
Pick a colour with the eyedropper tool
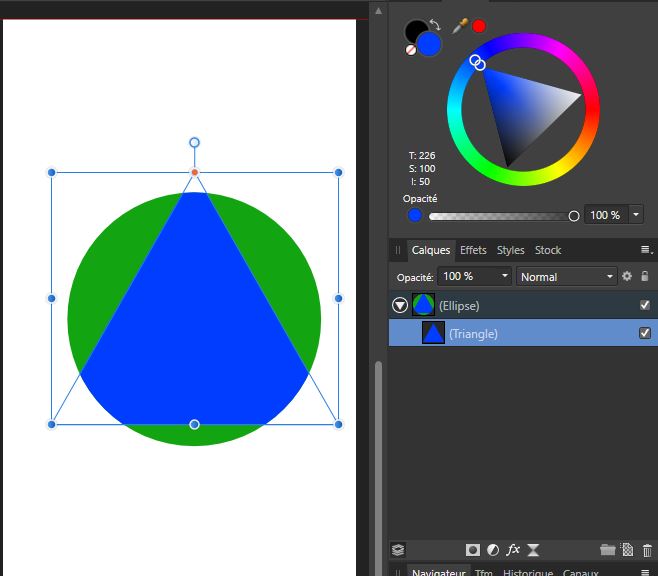(460, 26)
